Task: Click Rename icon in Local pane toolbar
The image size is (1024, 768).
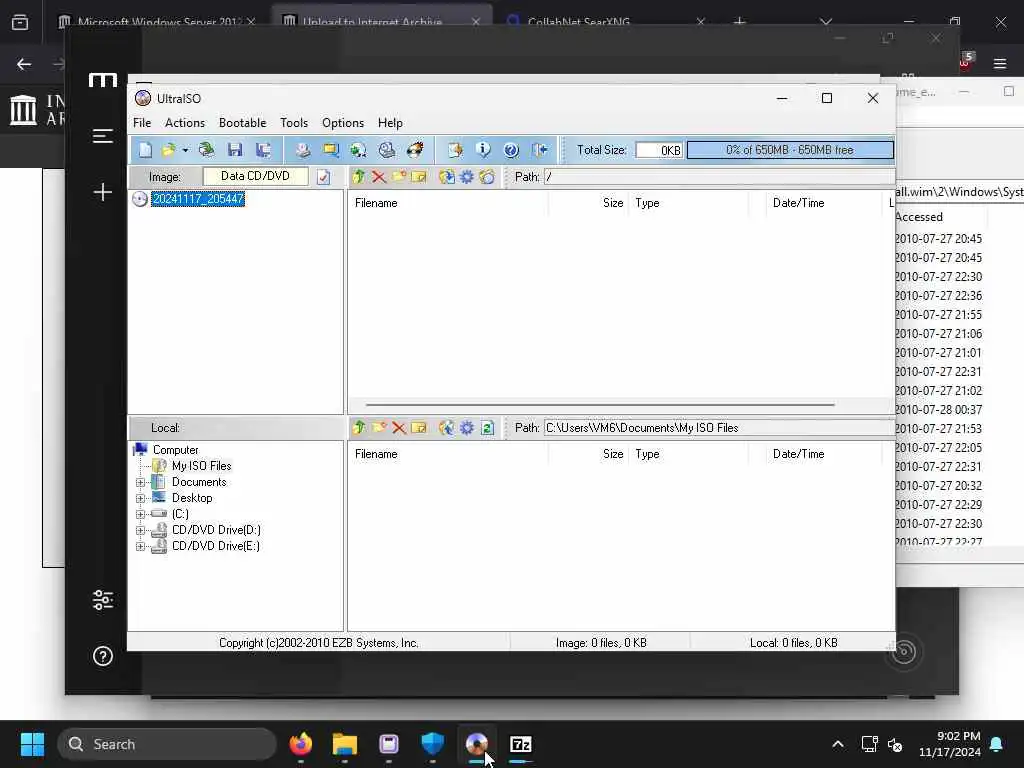Action: 419,428
